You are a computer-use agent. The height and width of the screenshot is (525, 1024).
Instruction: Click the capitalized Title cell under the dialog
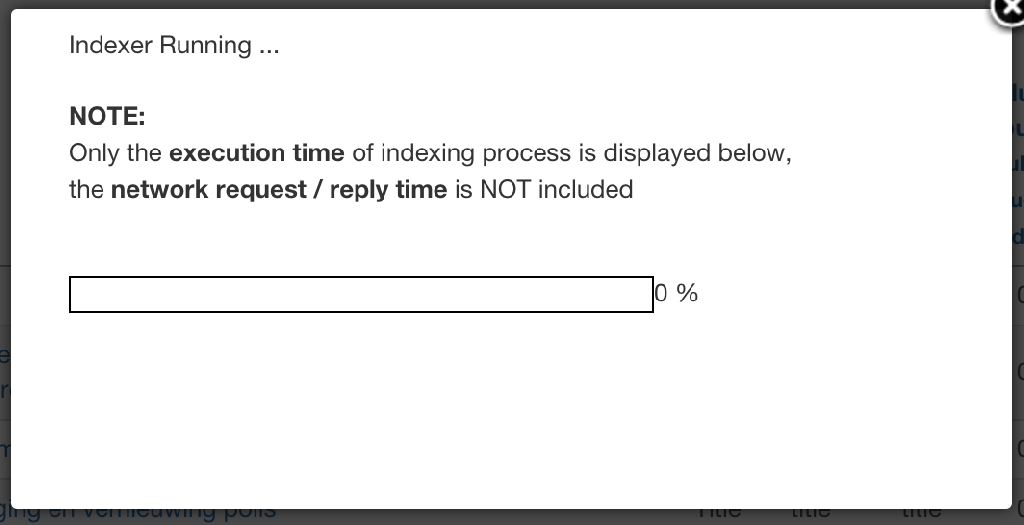719,513
